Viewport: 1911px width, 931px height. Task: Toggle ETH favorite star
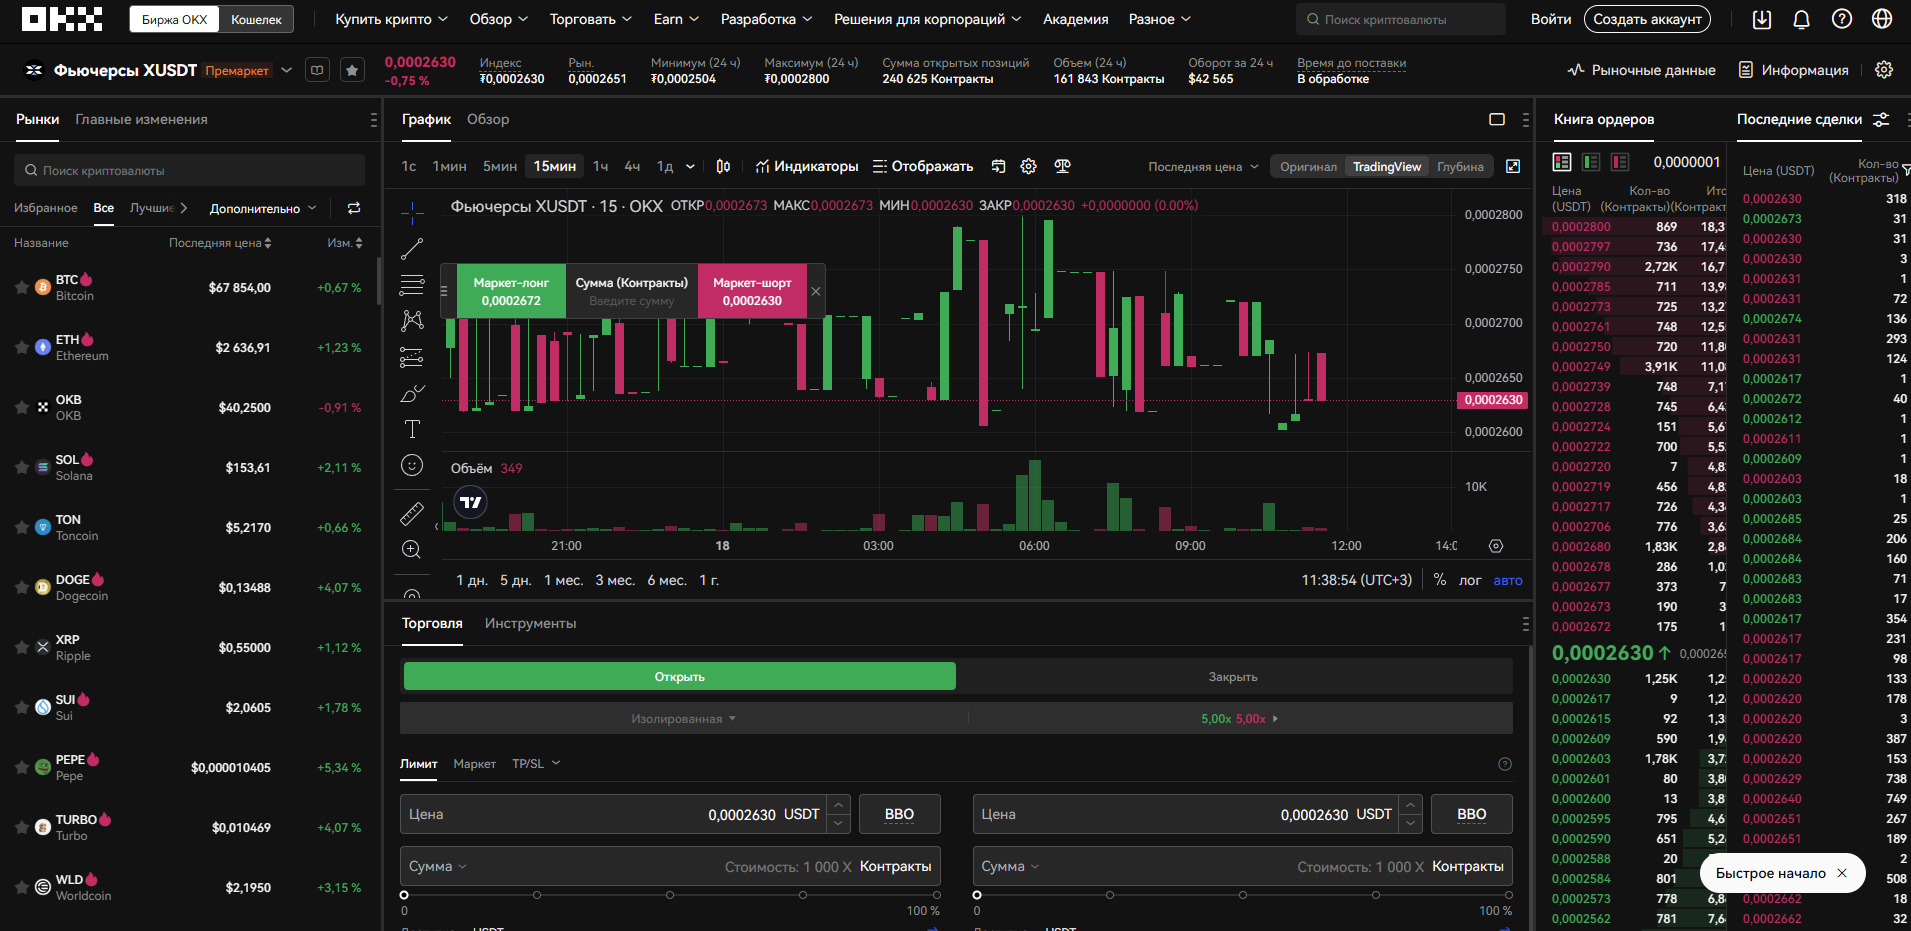click(21, 347)
